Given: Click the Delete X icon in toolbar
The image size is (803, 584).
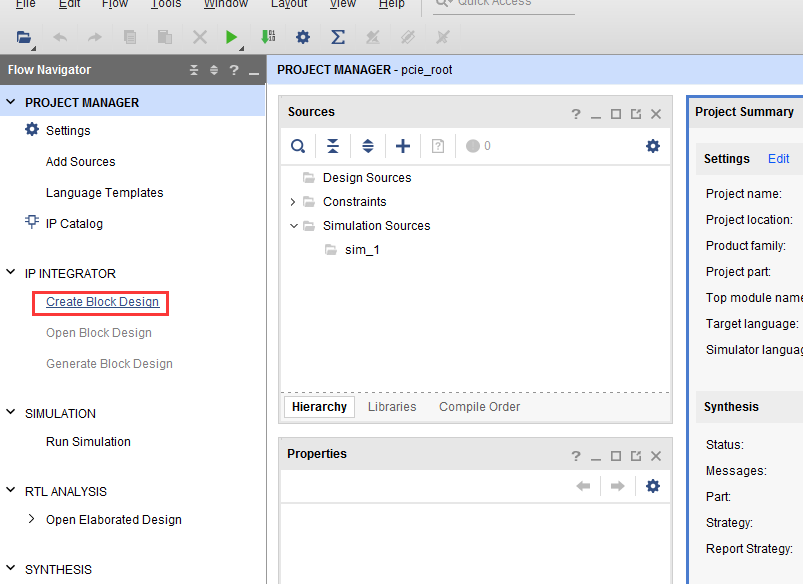Looking at the screenshot, I should (x=200, y=37).
